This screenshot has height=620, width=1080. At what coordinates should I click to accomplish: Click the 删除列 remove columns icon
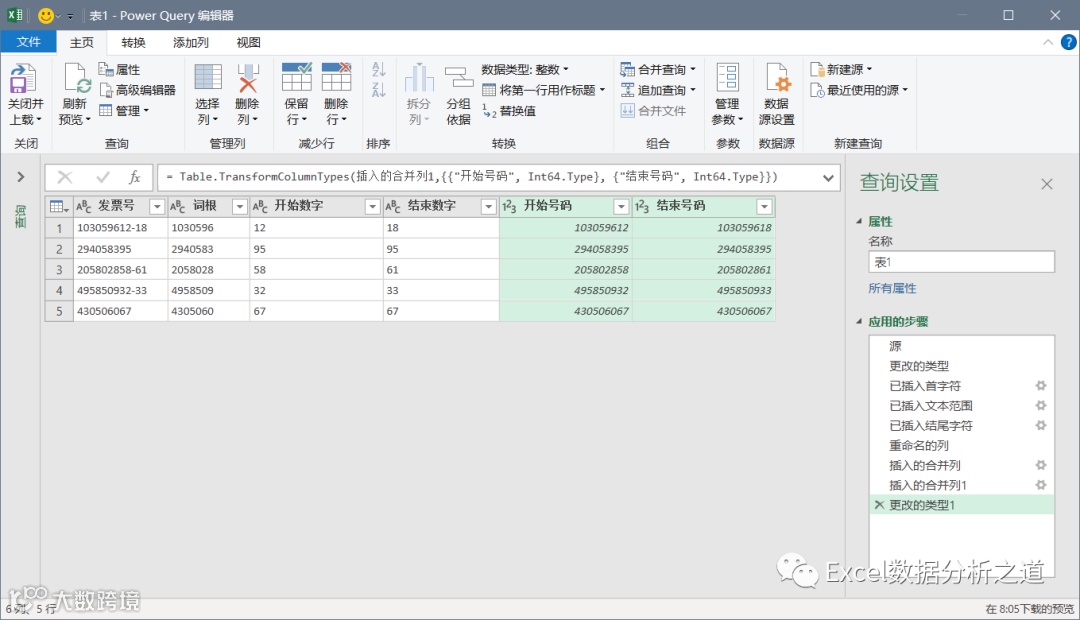click(248, 78)
